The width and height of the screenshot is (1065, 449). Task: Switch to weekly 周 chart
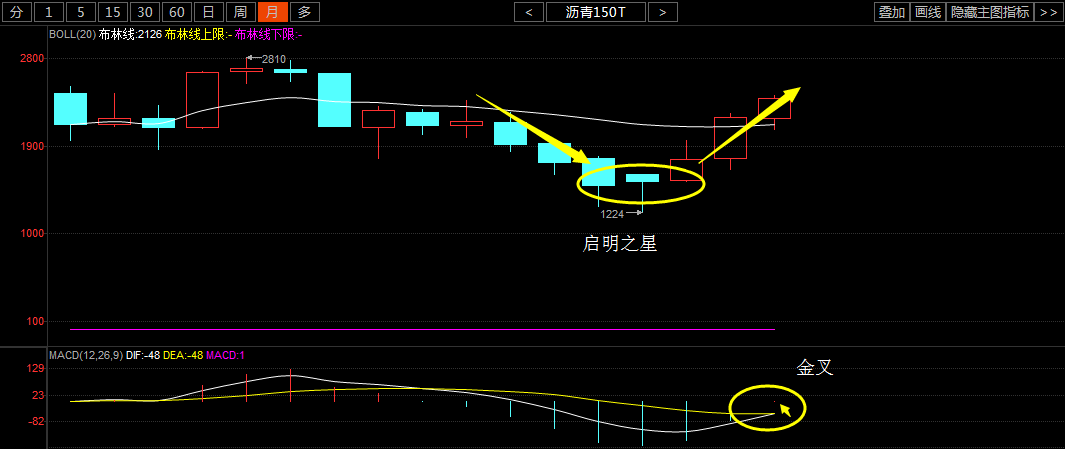(x=240, y=12)
